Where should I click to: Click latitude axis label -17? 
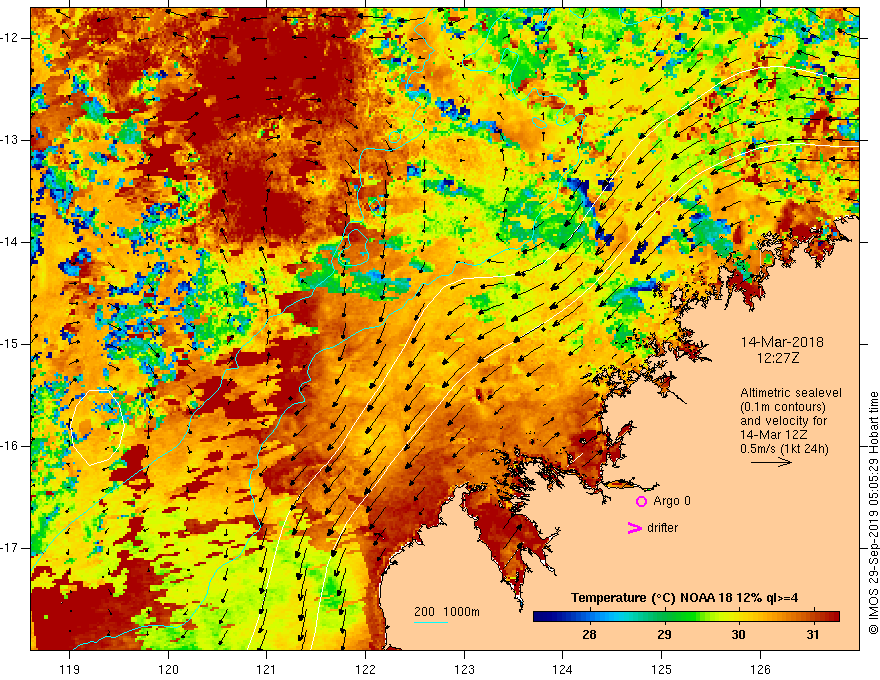[x=10, y=548]
